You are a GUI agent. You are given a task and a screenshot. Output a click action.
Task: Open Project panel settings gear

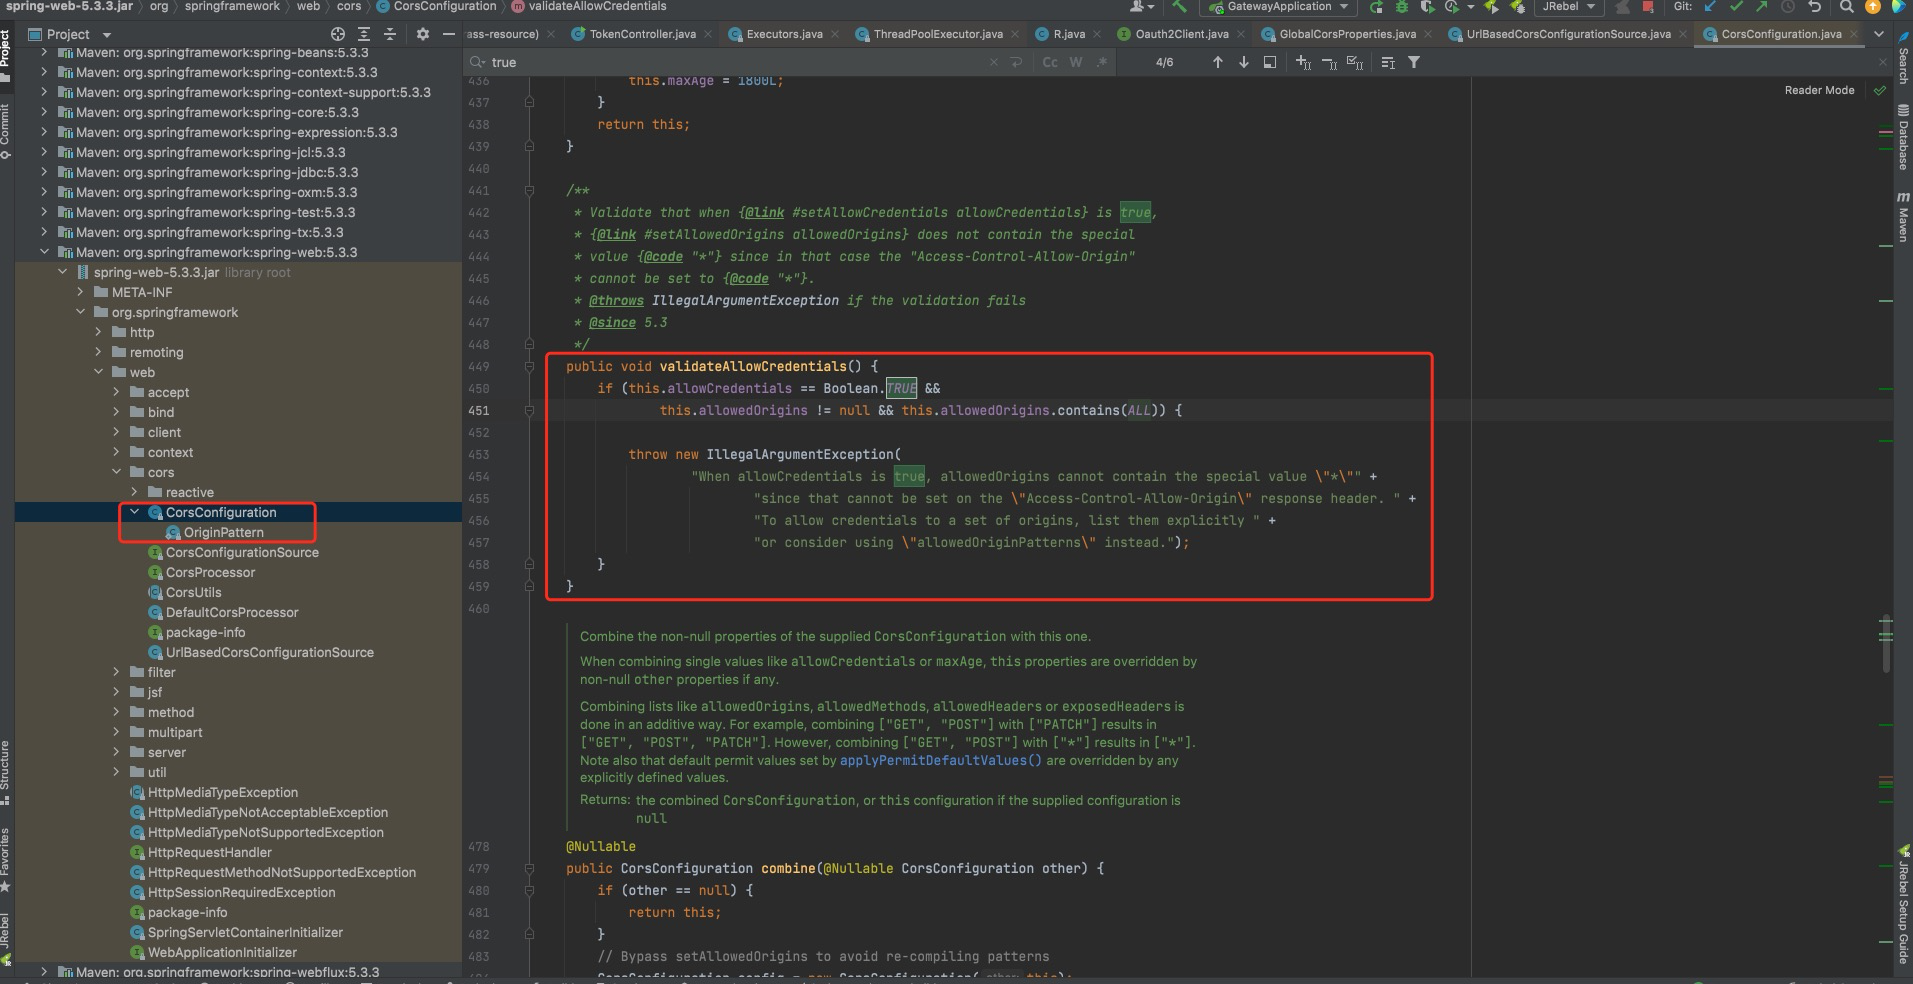[422, 34]
